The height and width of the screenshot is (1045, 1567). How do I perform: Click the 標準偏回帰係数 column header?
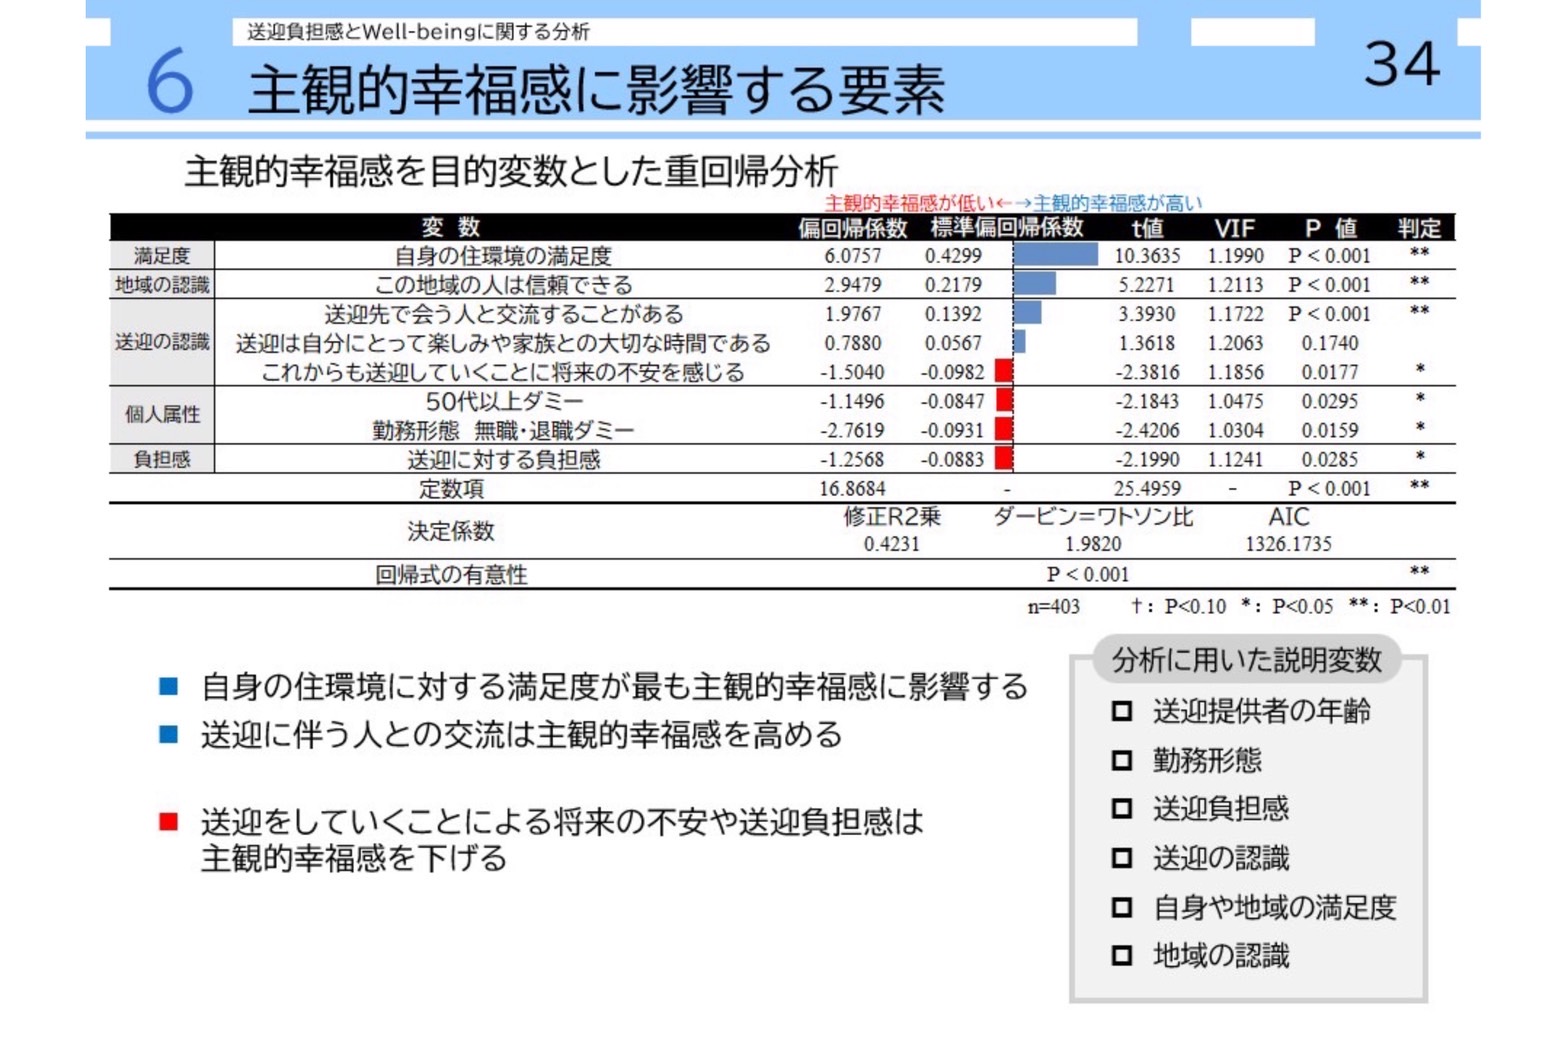pyautogui.click(x=1006, y=227)
